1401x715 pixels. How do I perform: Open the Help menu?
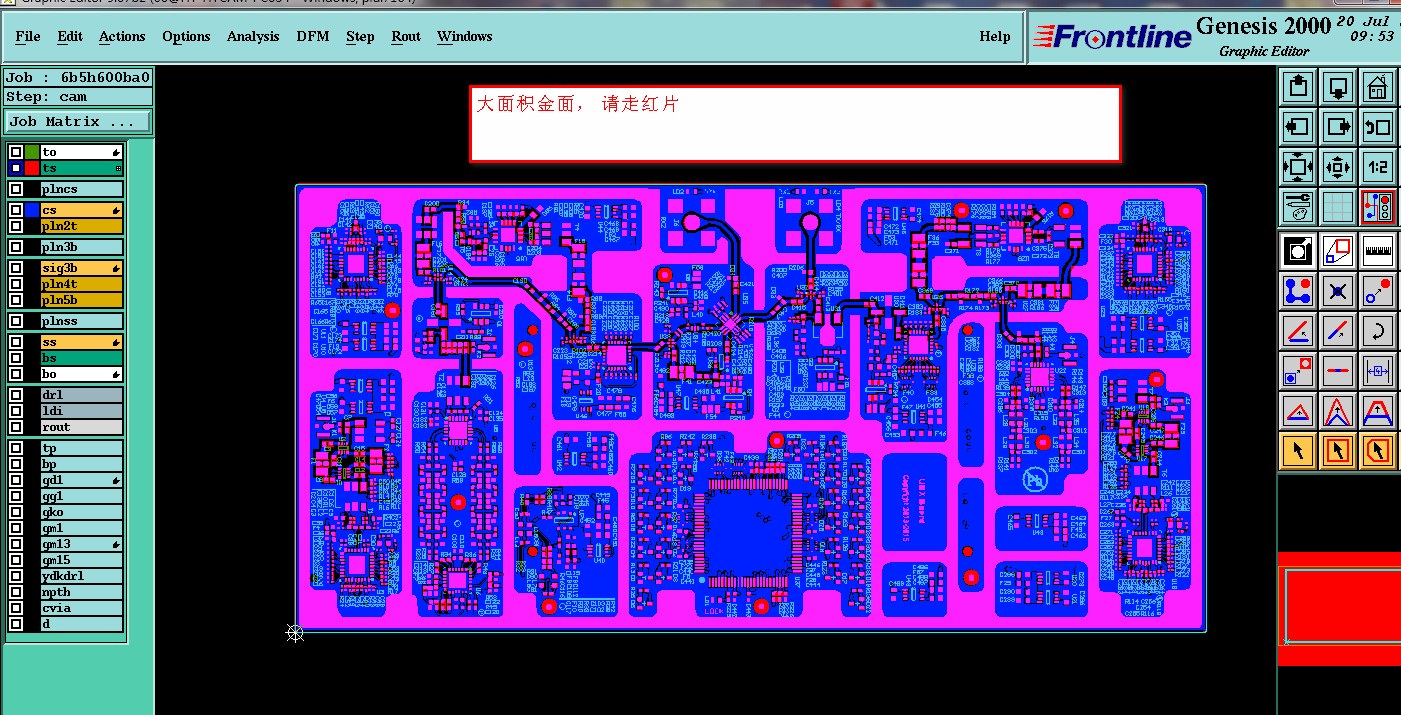994,36
